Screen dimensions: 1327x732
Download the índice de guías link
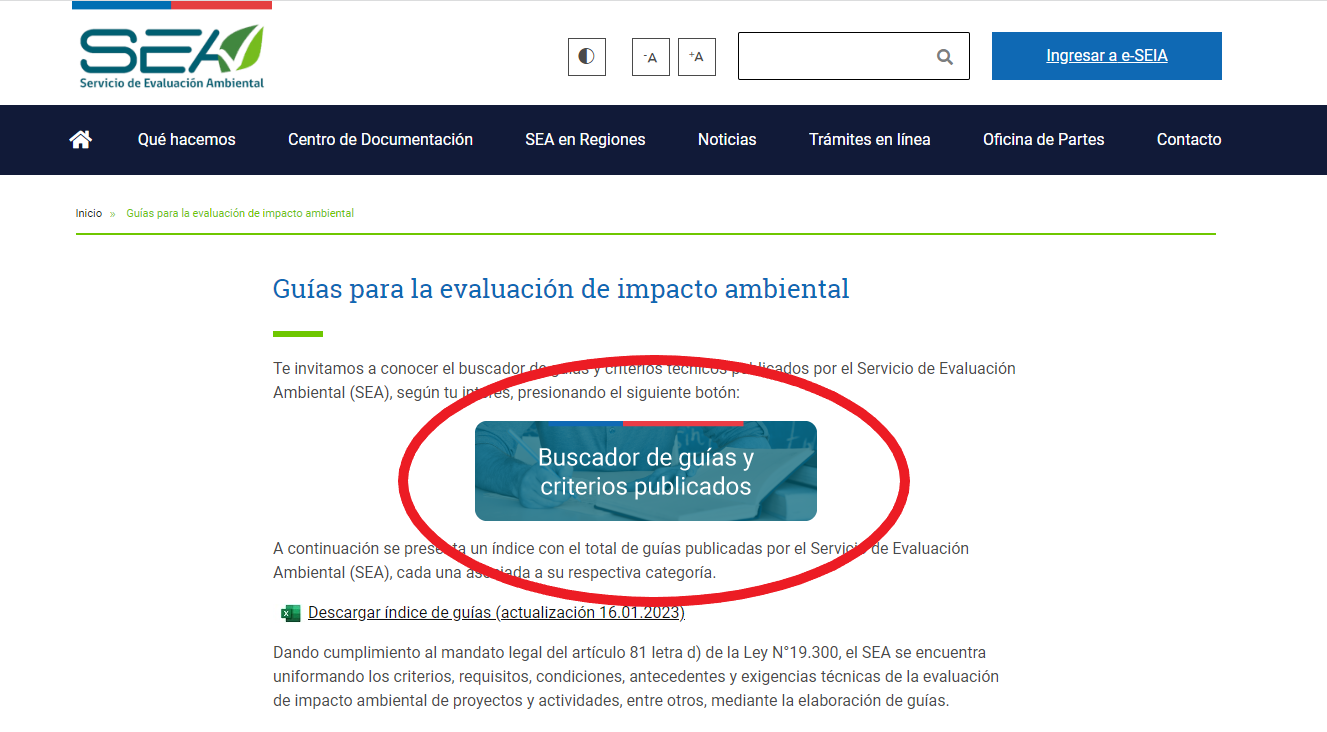click(x=496, y=613)
